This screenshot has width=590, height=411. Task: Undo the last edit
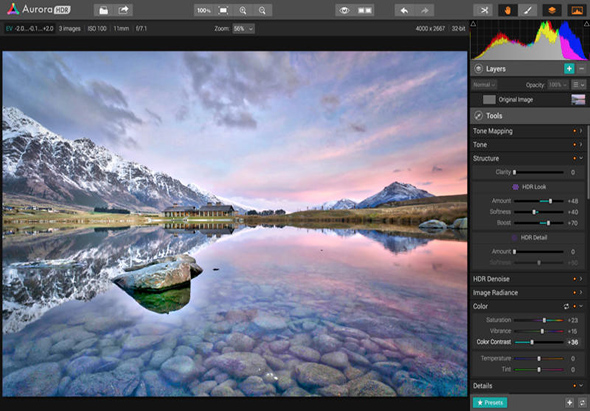click(404, 11)
